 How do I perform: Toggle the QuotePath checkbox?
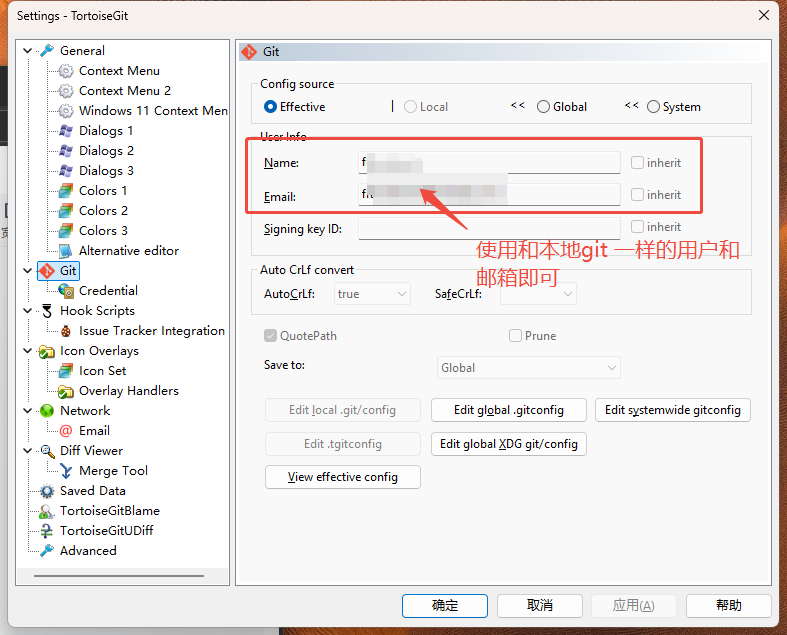(271, 336)
